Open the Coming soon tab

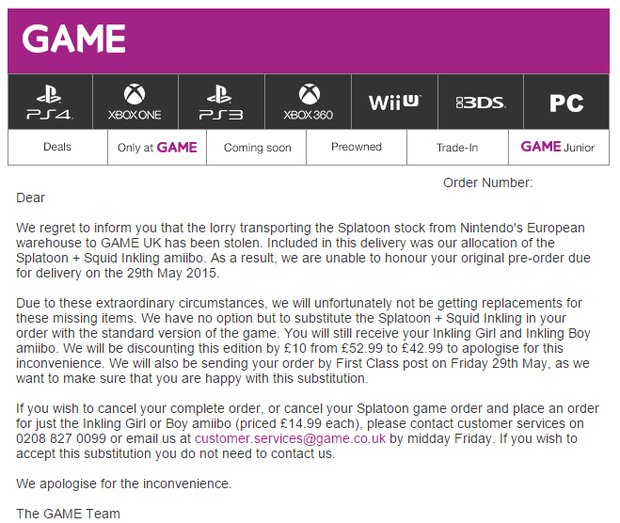[257, 147]
